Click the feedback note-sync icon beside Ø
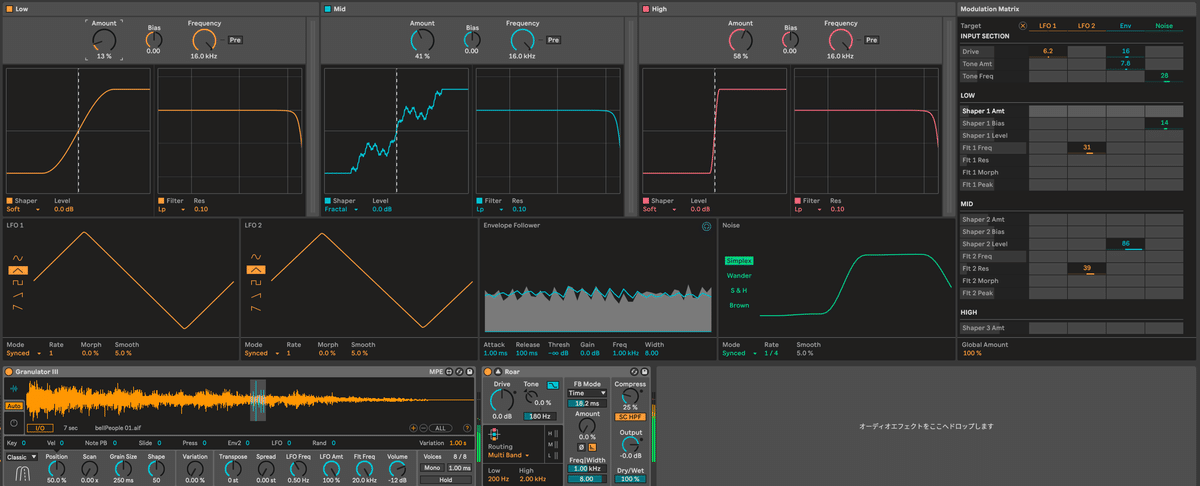 592,446
